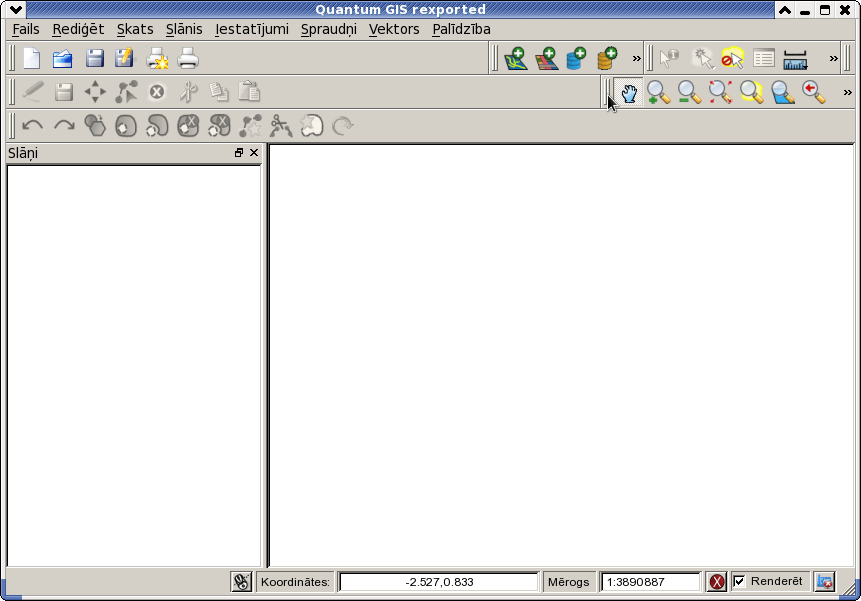Zoom to last extent icon with red arrow
The width and height of the screenshot is (861, 601).
click(x=814, y=92)
